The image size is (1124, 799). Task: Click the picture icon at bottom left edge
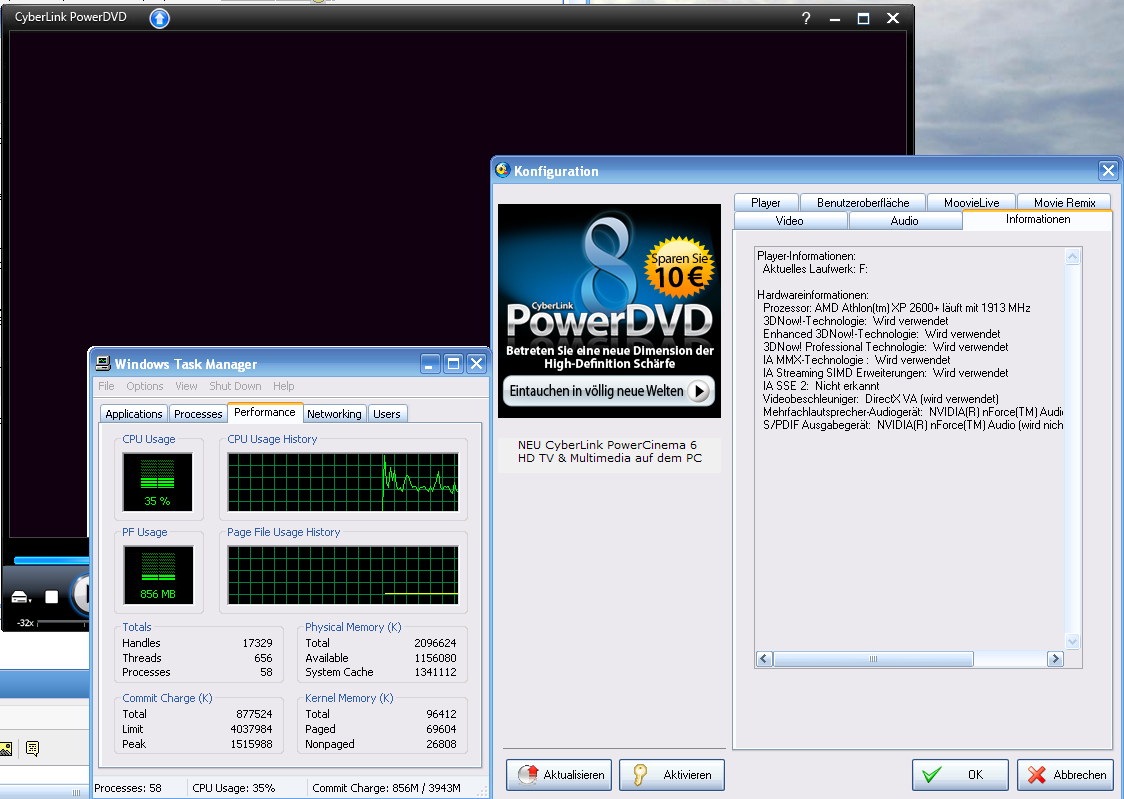[6, 749]
